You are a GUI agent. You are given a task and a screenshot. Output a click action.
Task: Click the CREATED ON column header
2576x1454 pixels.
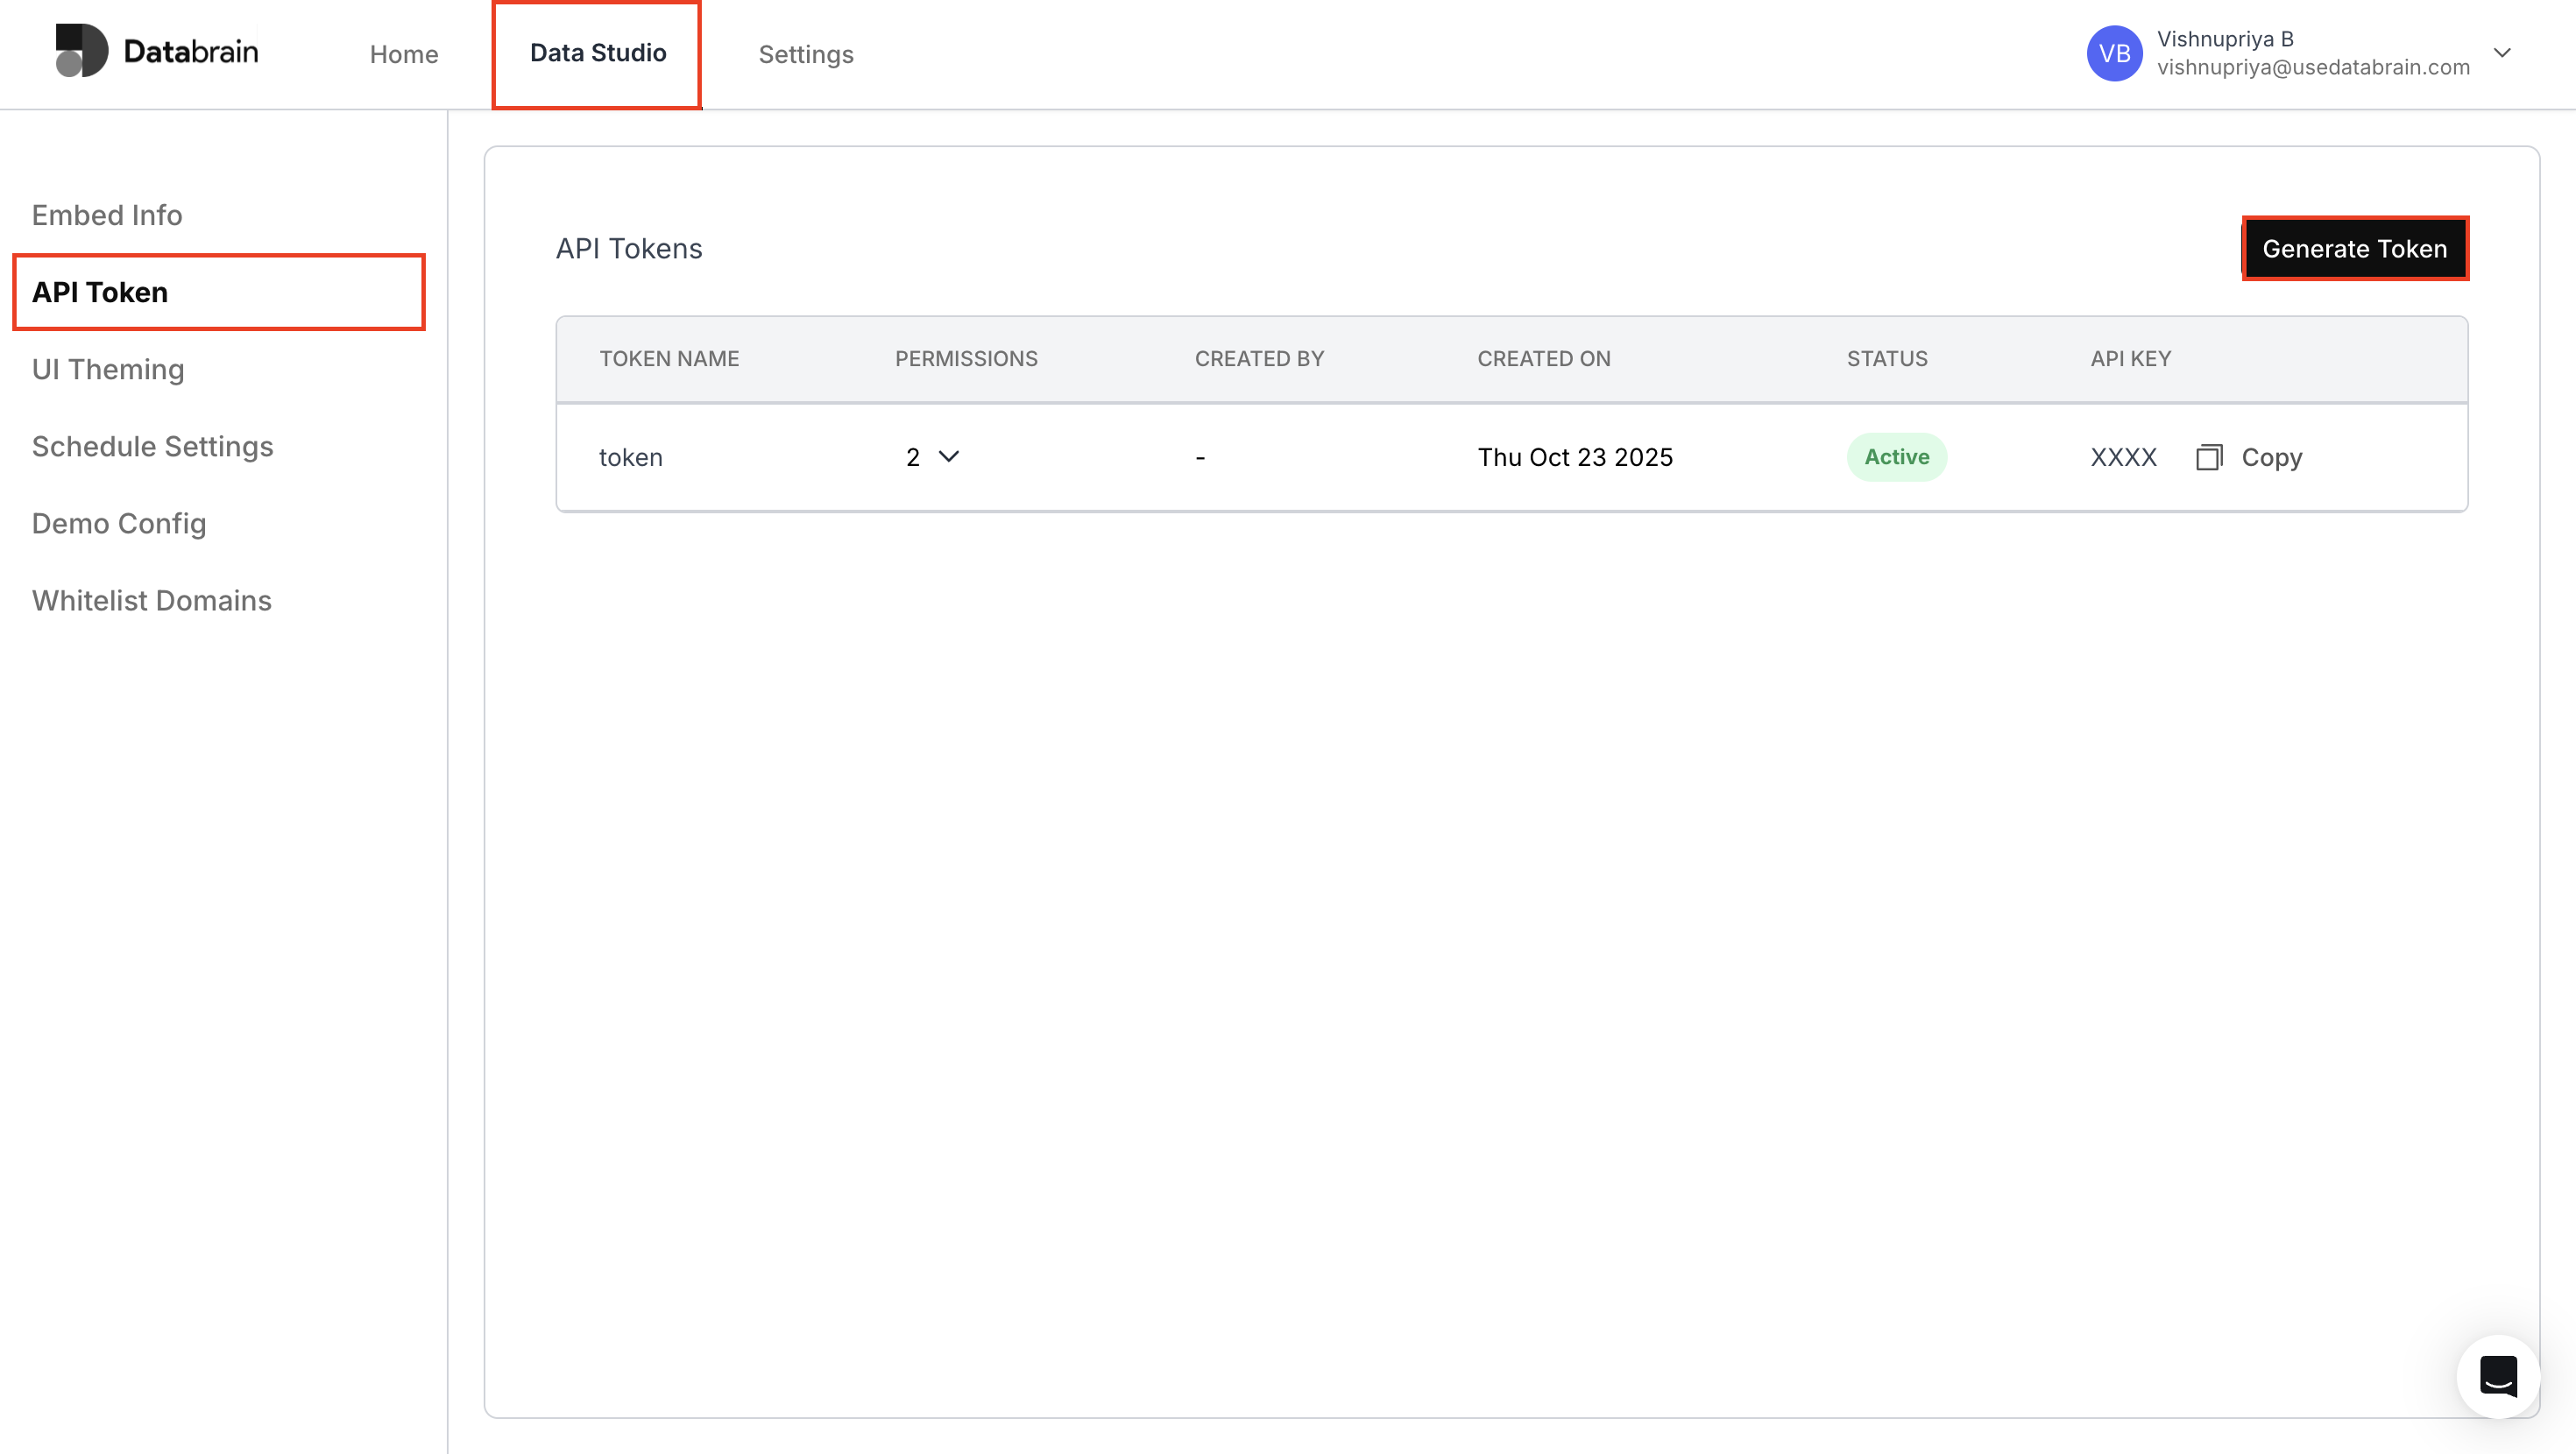[1544, 358]
